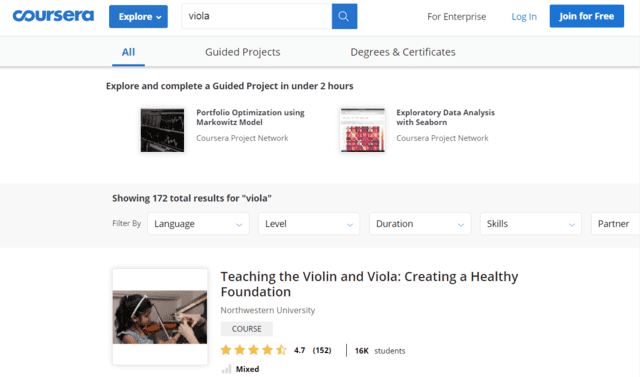This screenshot has height=377, width=640.
Task: Click the Join for Free button
Action: click(587, 16)
